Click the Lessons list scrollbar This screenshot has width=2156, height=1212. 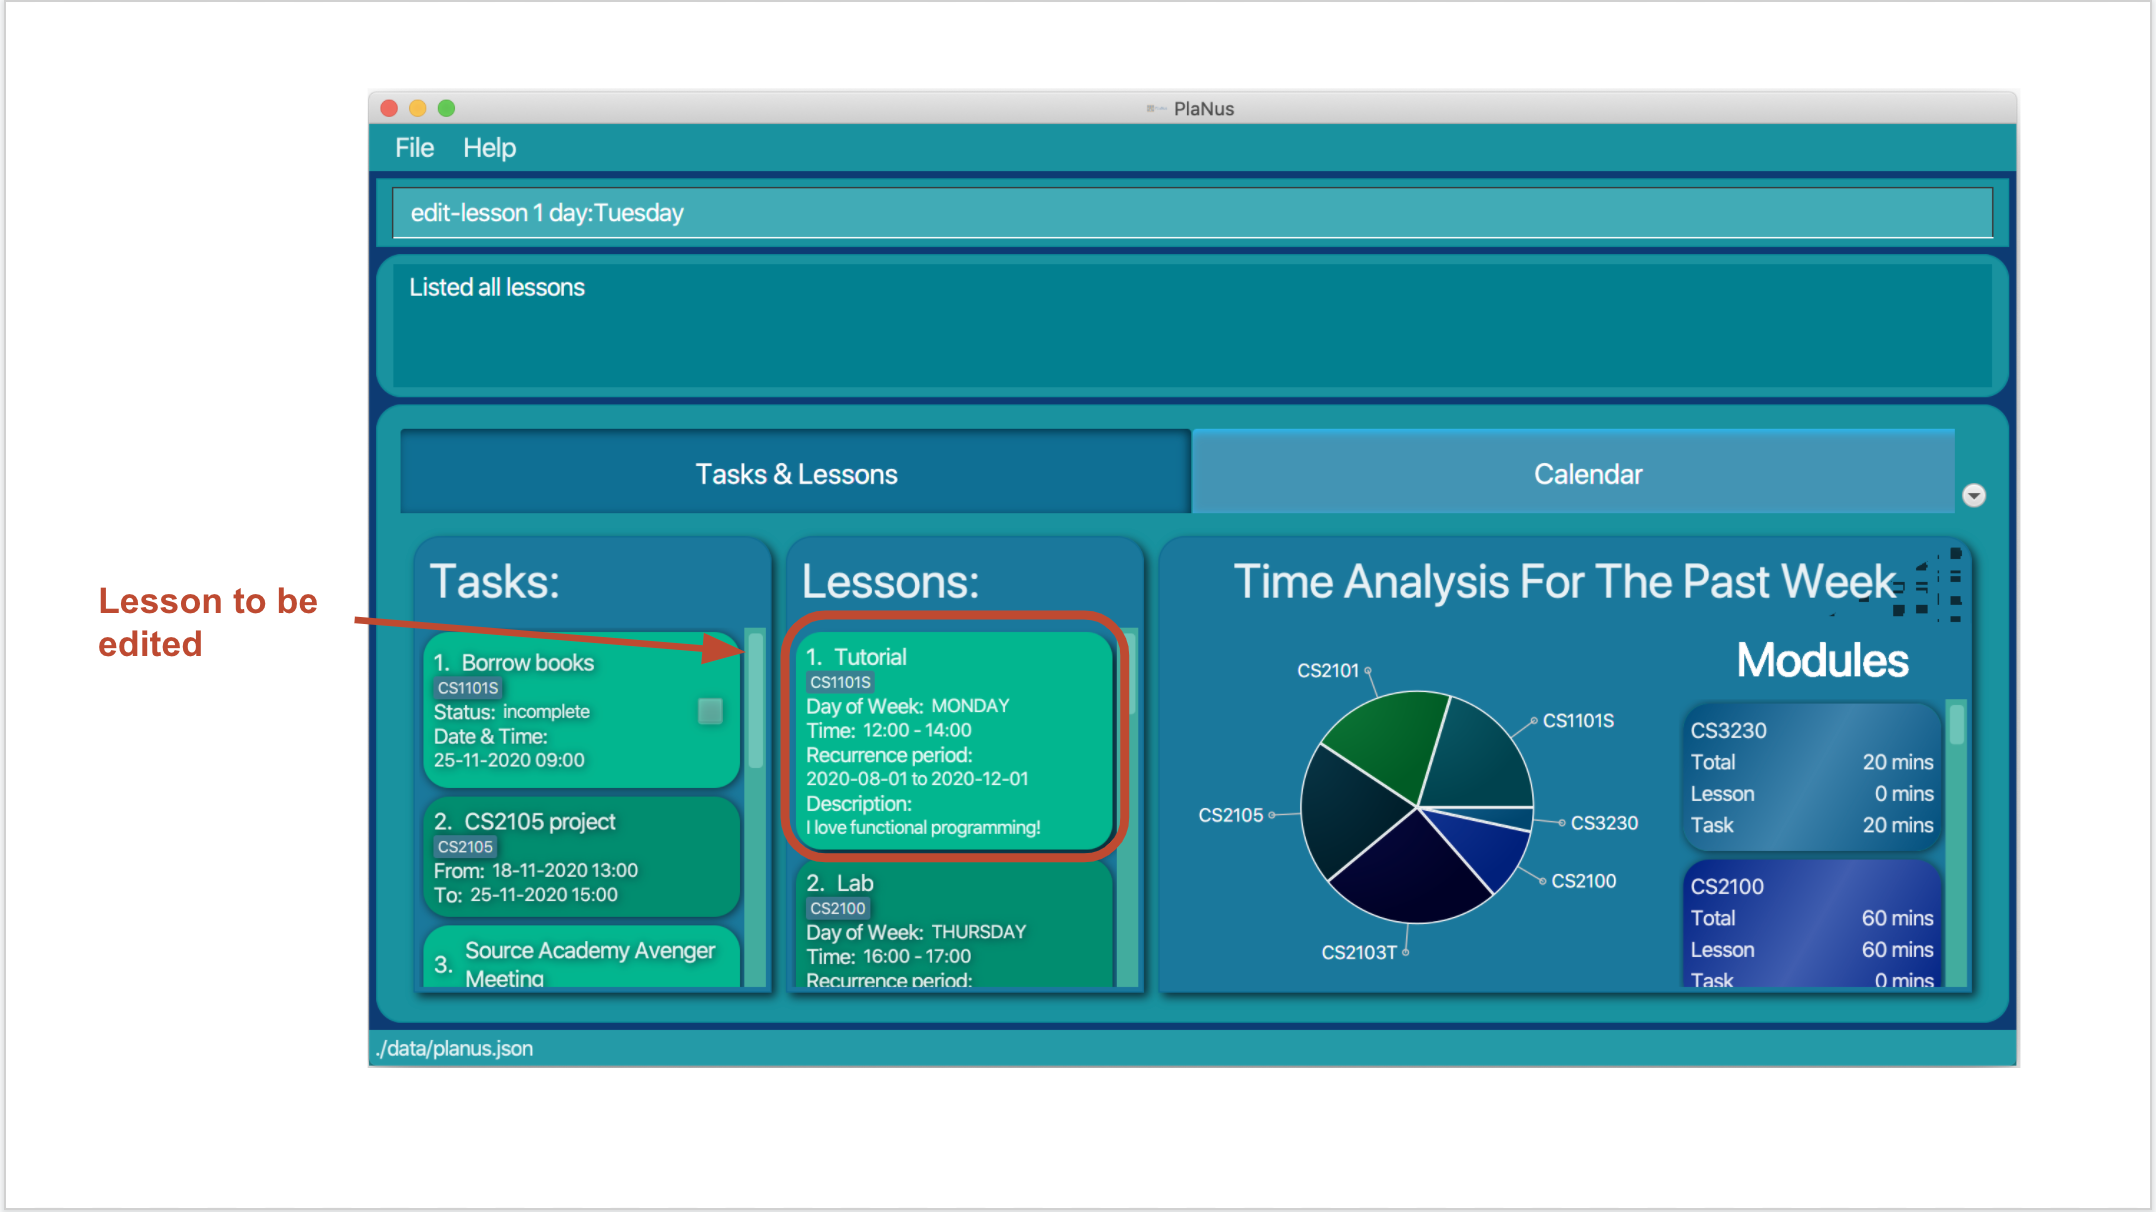point(1128,806)
